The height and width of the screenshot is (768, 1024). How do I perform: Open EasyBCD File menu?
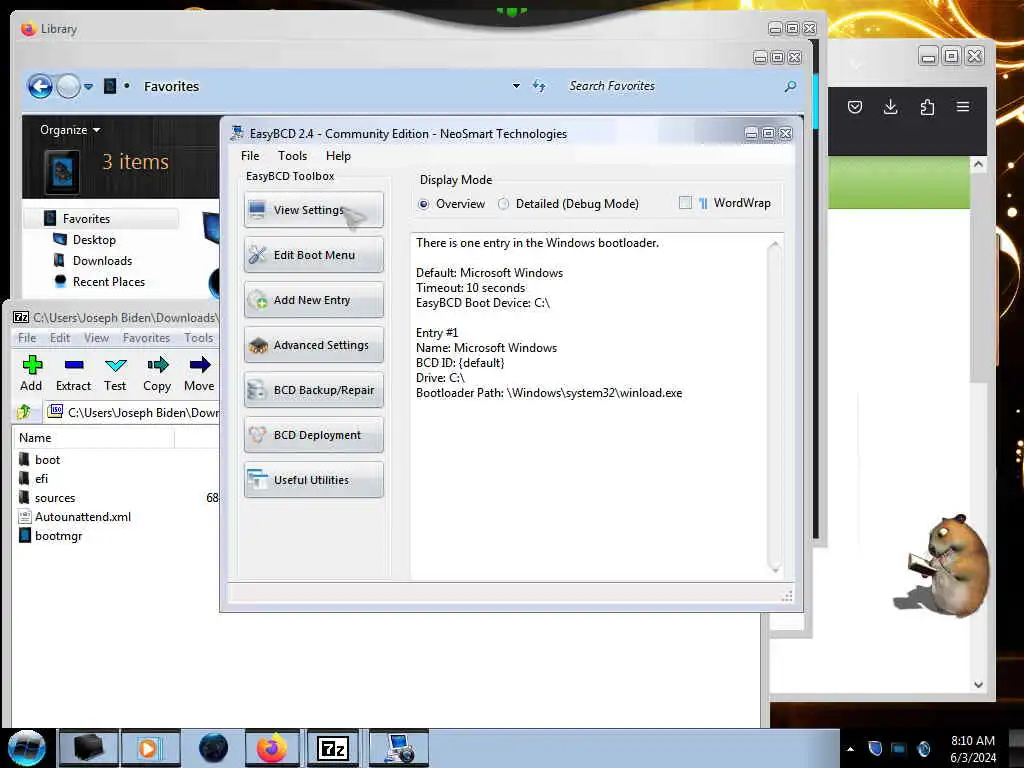click(250, 156)
